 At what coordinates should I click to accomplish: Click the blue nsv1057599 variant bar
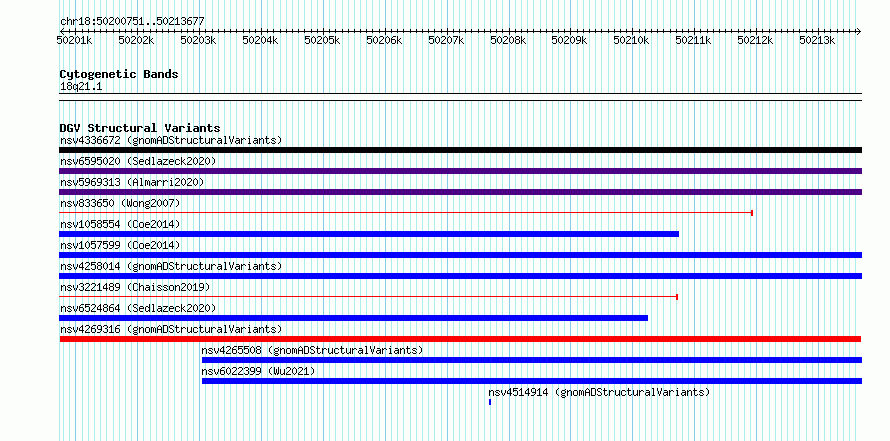(x=460, y=255)
